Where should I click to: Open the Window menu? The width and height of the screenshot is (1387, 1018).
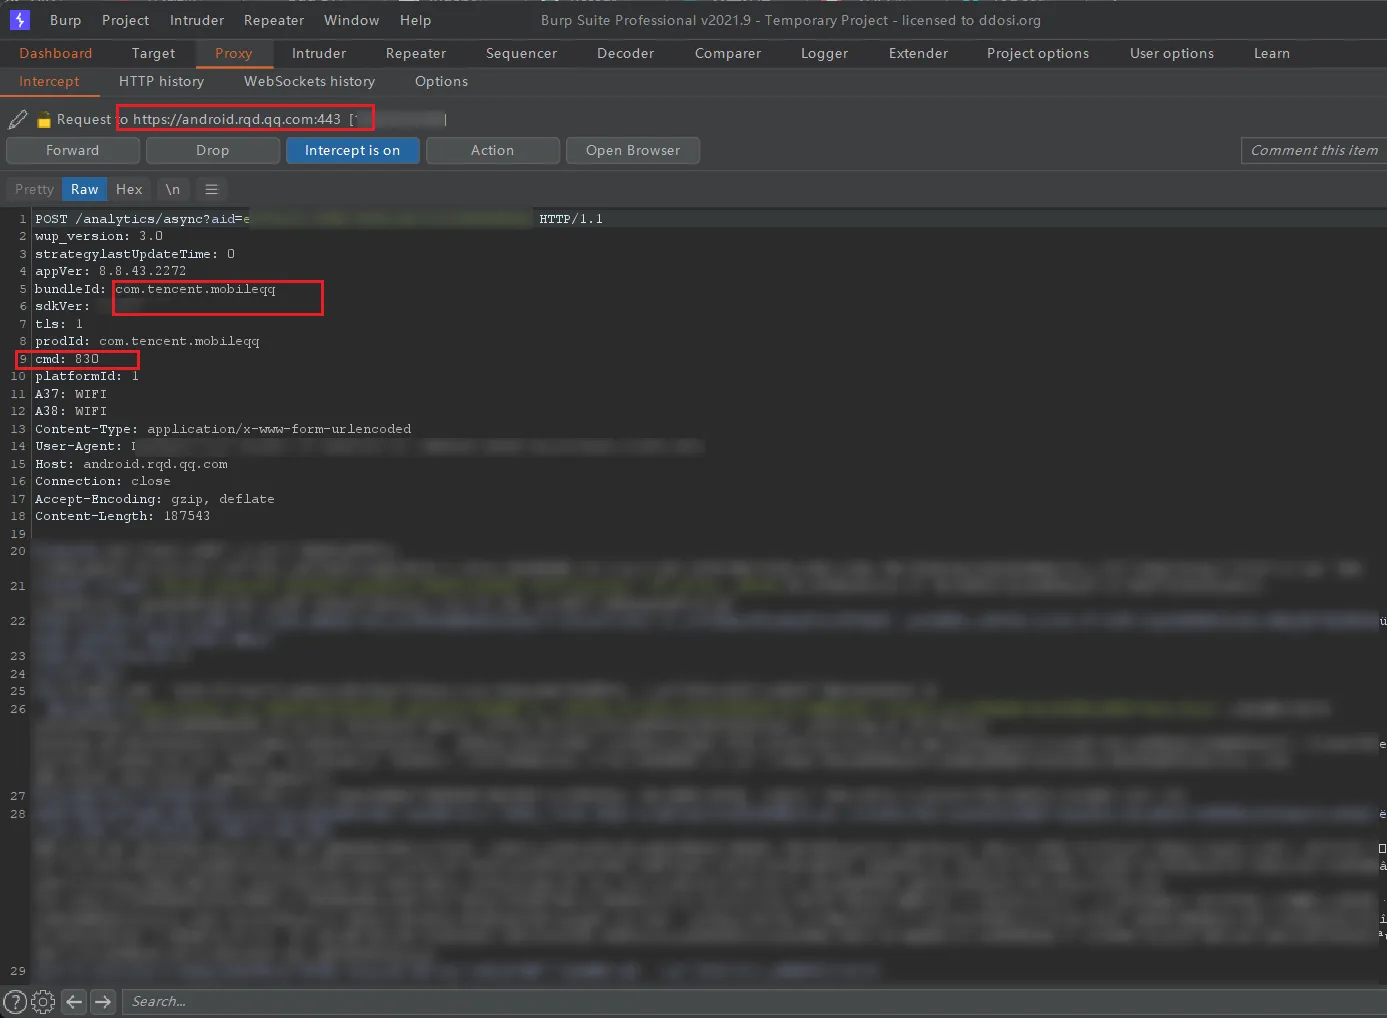[351, 20]
